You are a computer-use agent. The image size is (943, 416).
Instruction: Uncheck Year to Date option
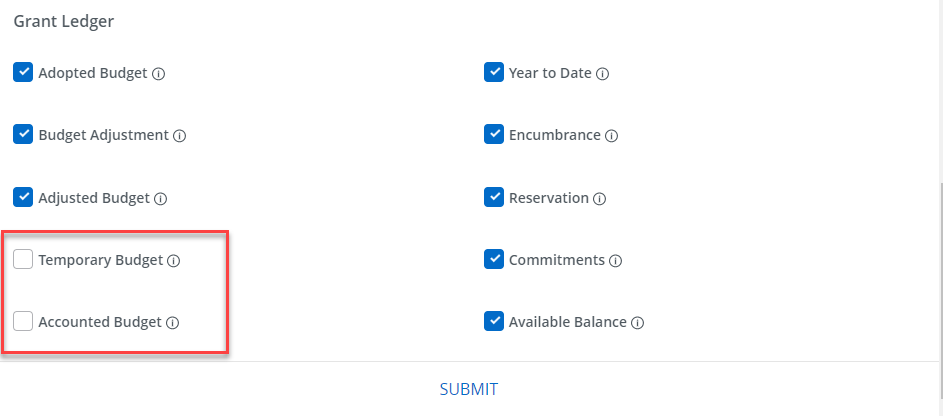pyautogui.click(x=494, y=72)
